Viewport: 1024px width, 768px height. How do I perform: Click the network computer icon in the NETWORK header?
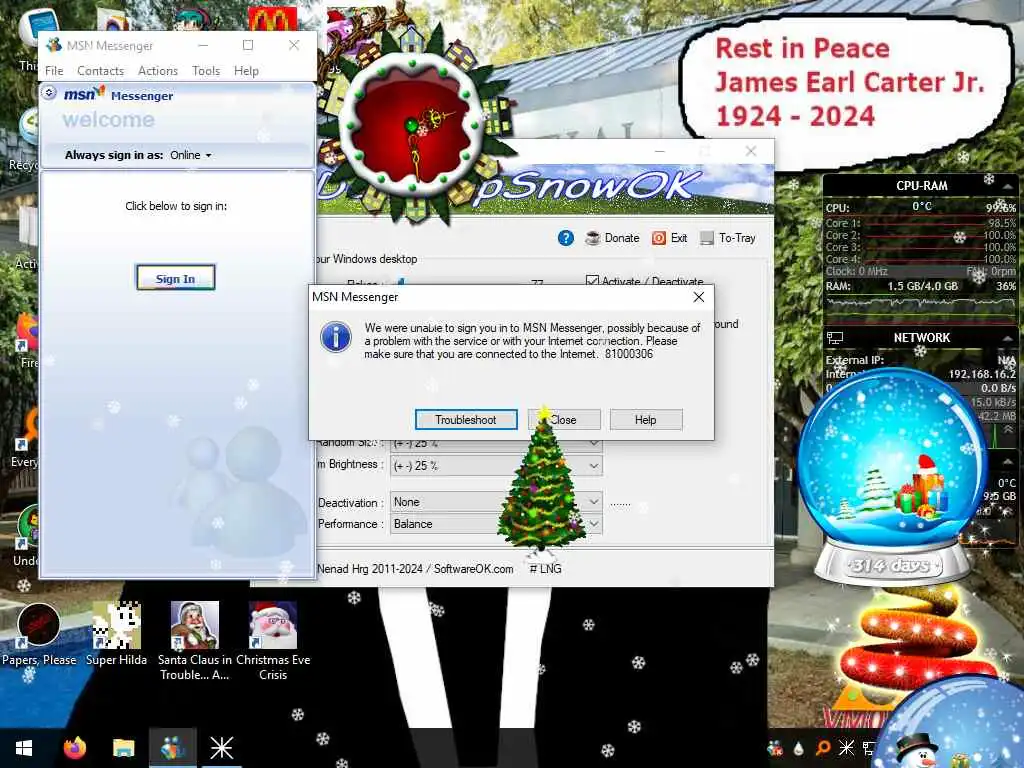835,338
